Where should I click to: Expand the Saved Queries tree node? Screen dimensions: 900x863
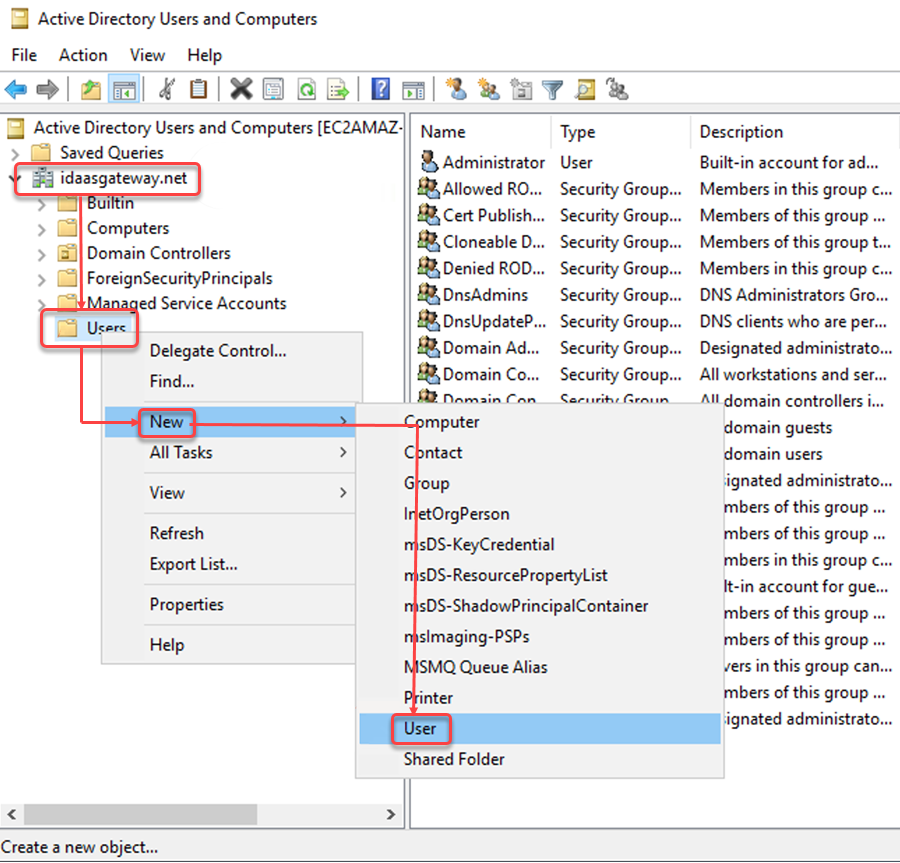point(15,153)
